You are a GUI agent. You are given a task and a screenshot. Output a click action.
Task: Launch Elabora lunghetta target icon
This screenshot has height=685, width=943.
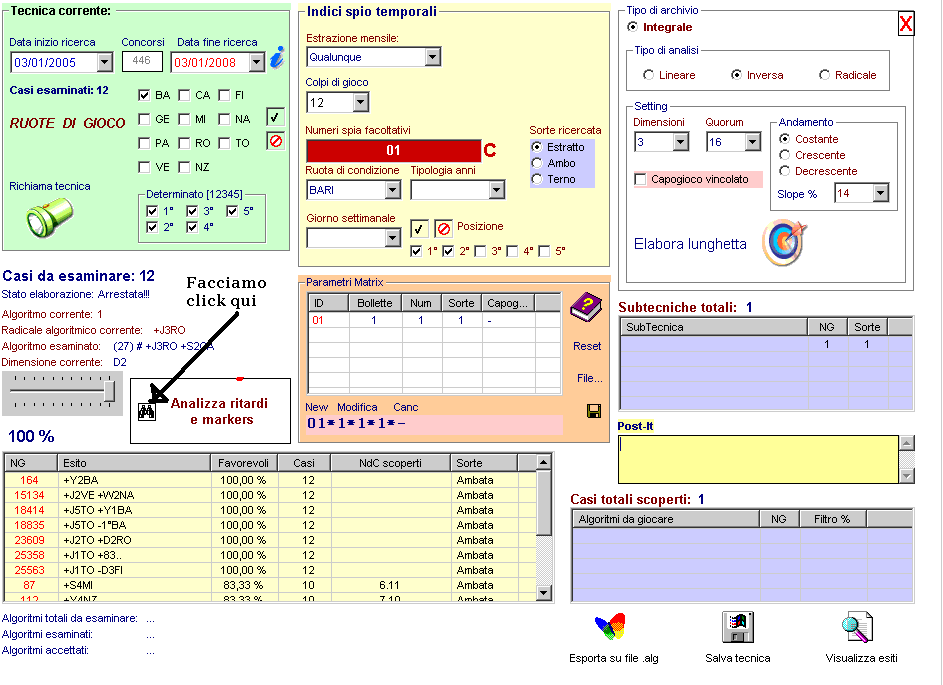(x=784, y=243)
